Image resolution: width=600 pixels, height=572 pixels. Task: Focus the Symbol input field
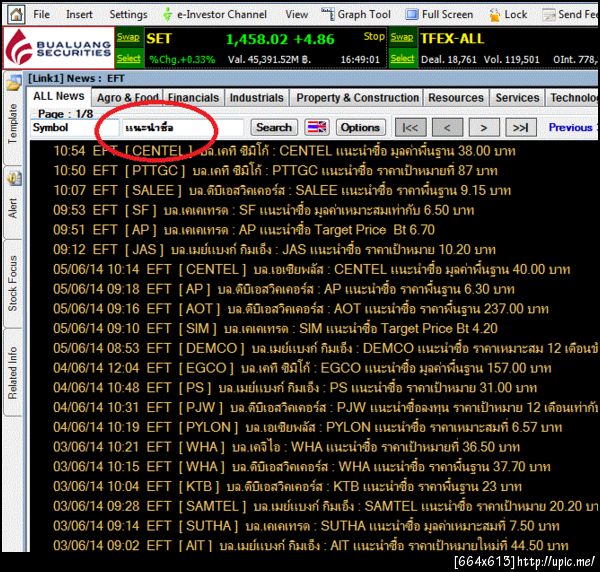pos(75,127)
